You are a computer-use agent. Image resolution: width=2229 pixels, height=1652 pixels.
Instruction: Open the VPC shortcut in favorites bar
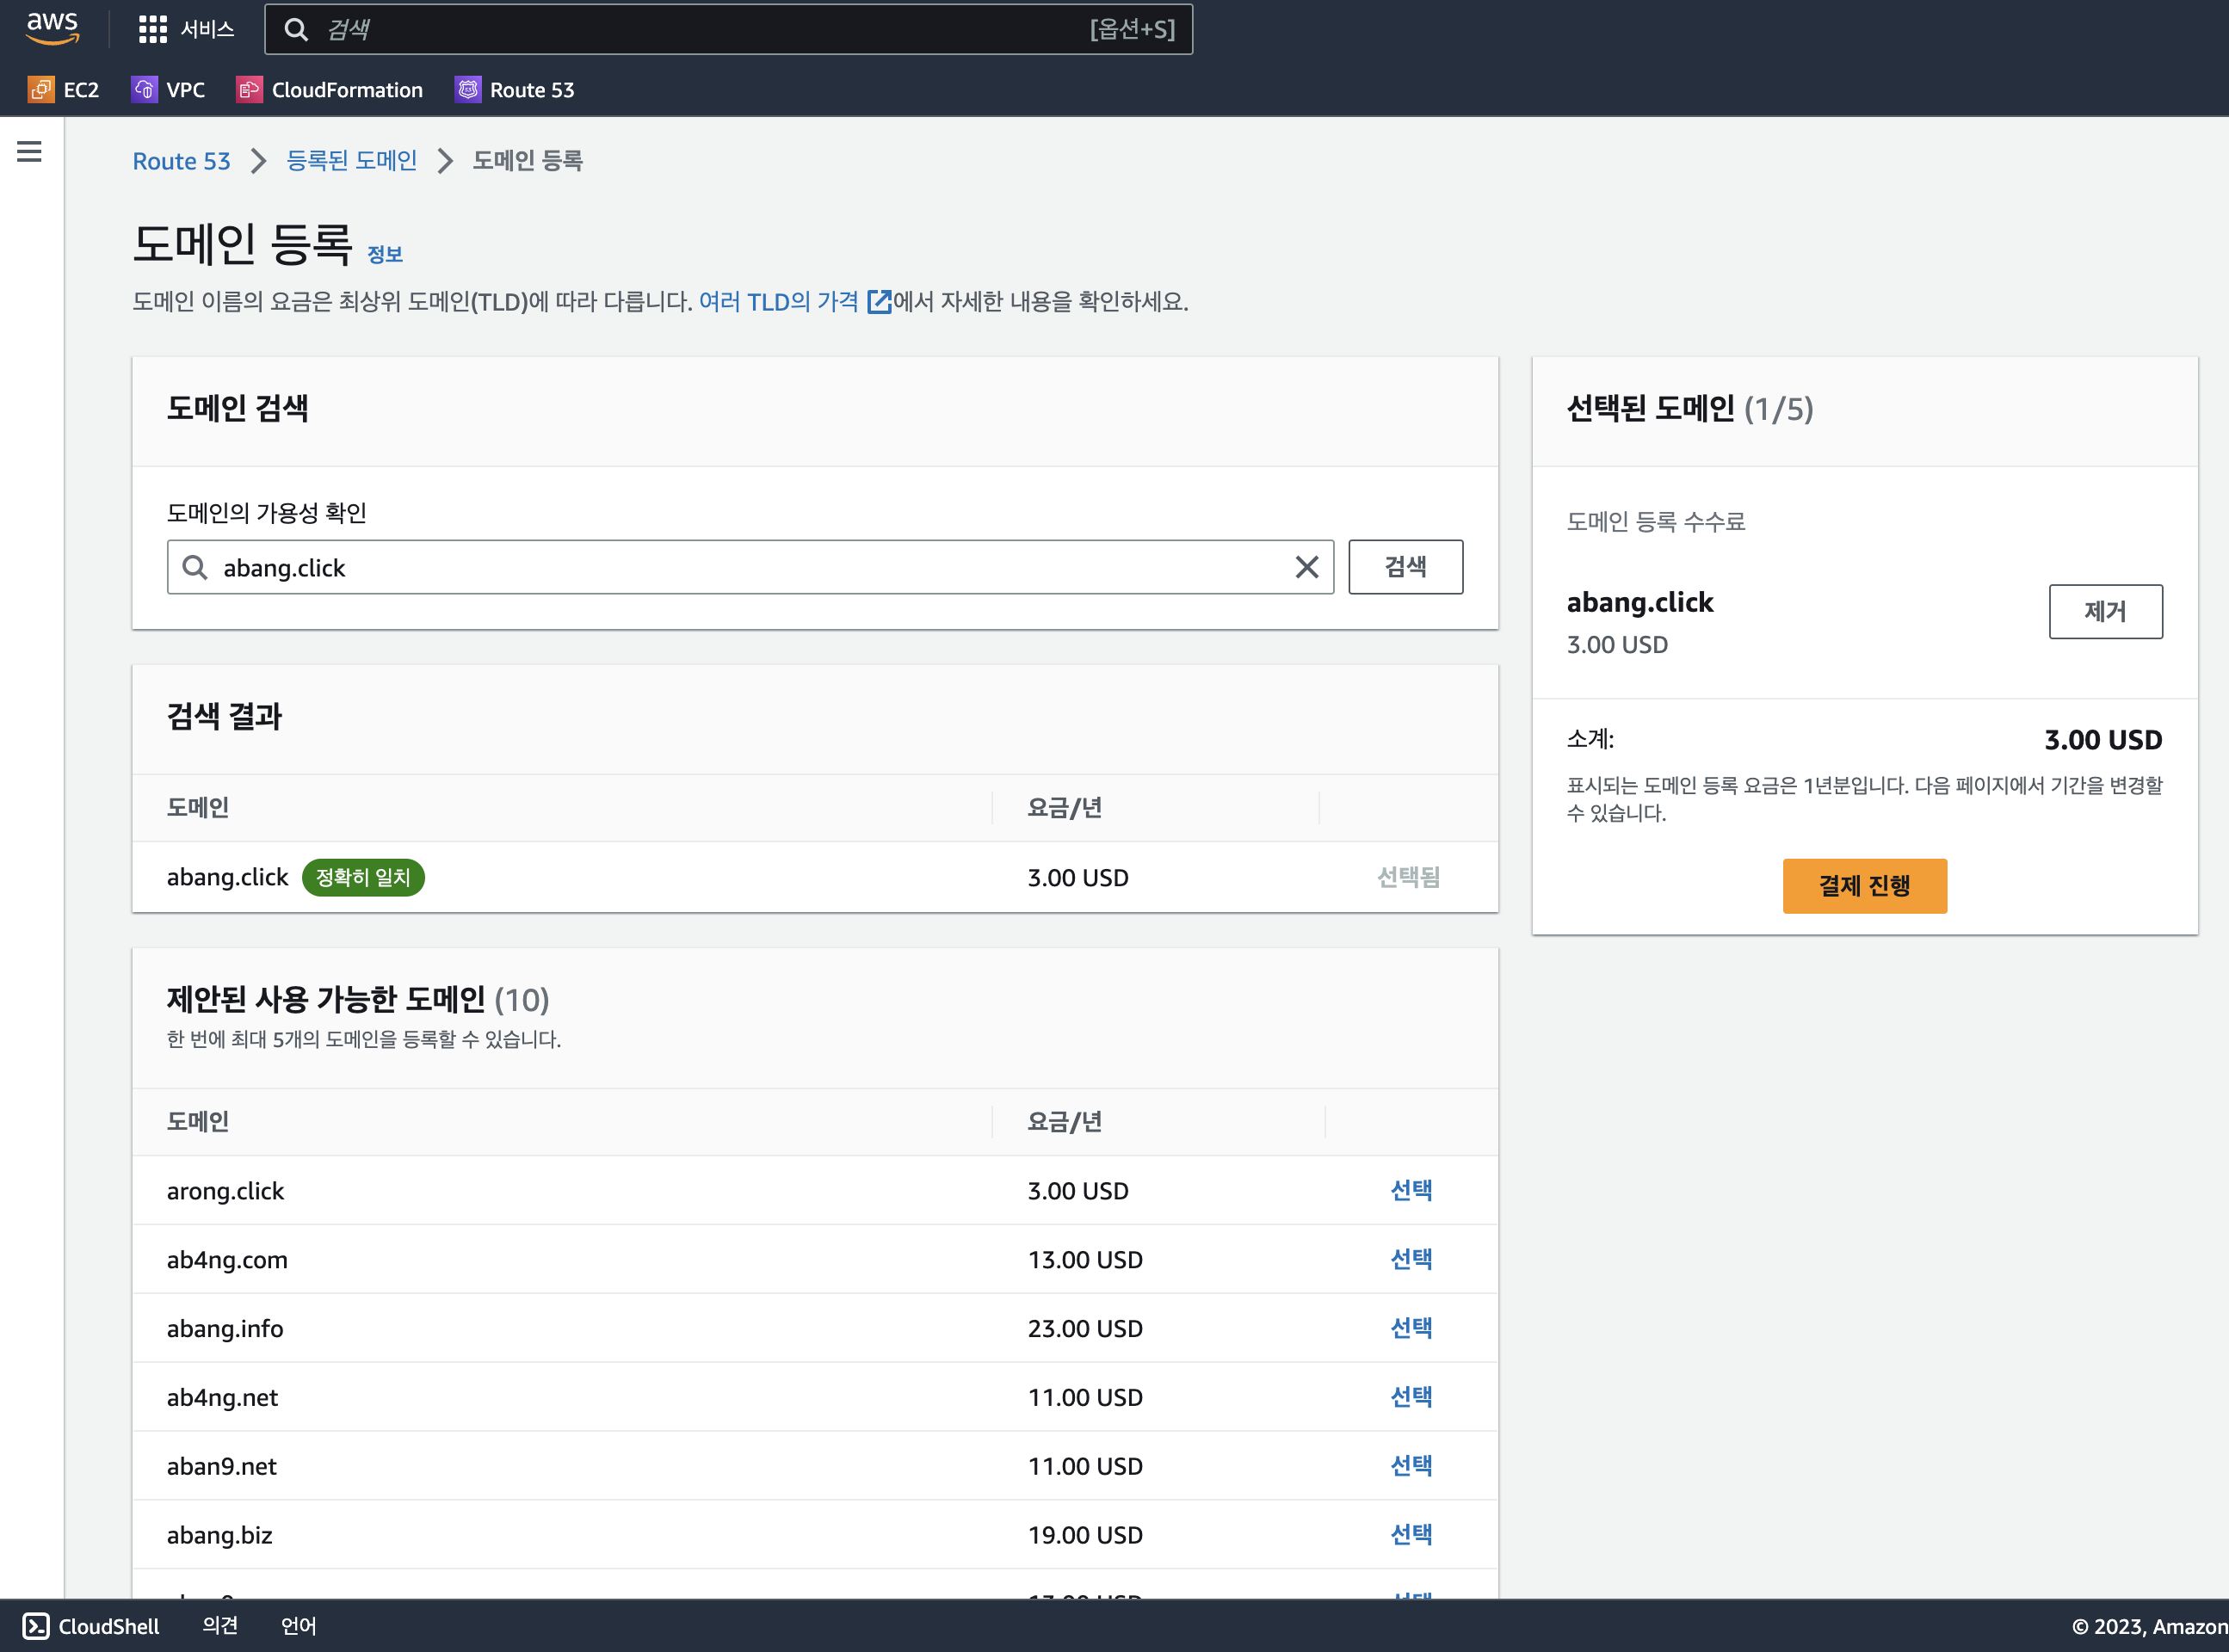coord(168,90)
